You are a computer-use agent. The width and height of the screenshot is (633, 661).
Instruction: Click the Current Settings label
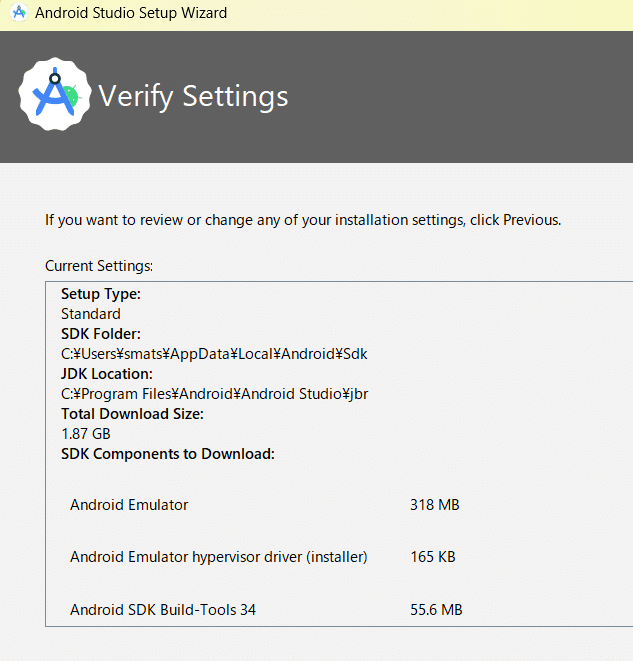pos(99,266)
